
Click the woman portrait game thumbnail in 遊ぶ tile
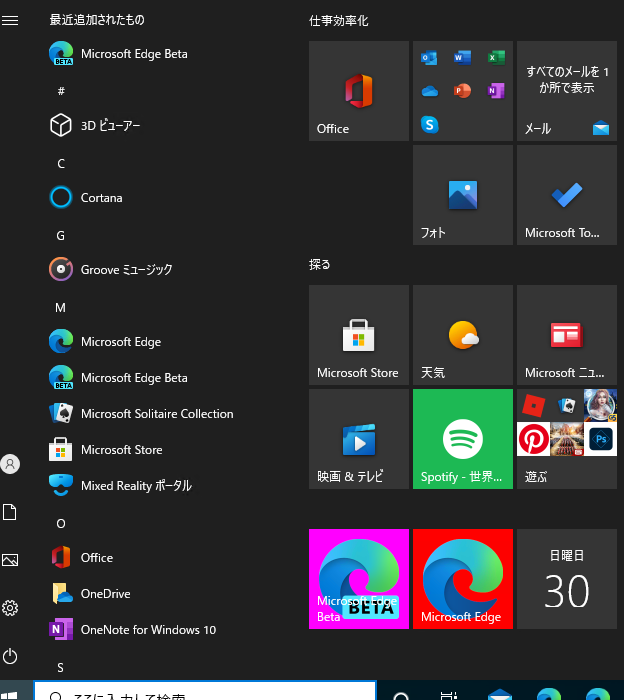click(x=601, y=405)
